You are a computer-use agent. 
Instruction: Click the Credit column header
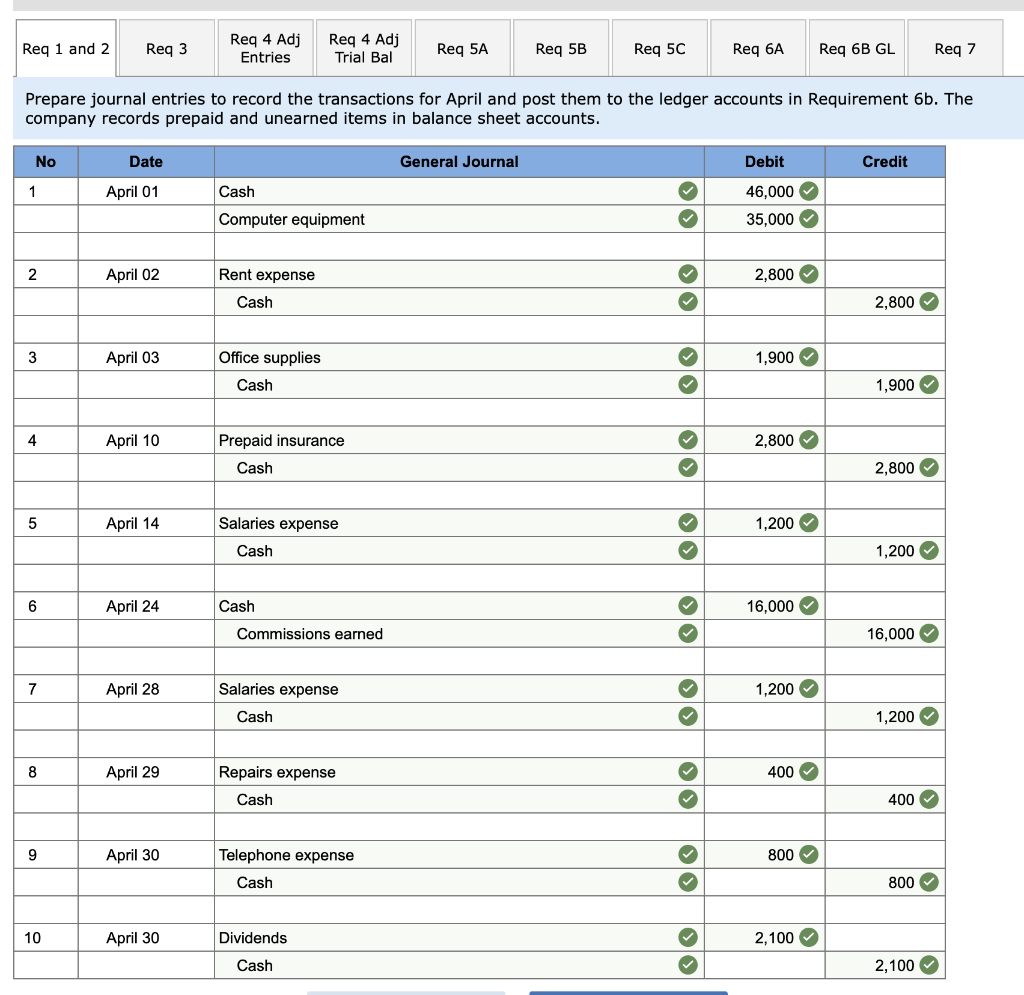pyautogui.click(x=885, y=161)
